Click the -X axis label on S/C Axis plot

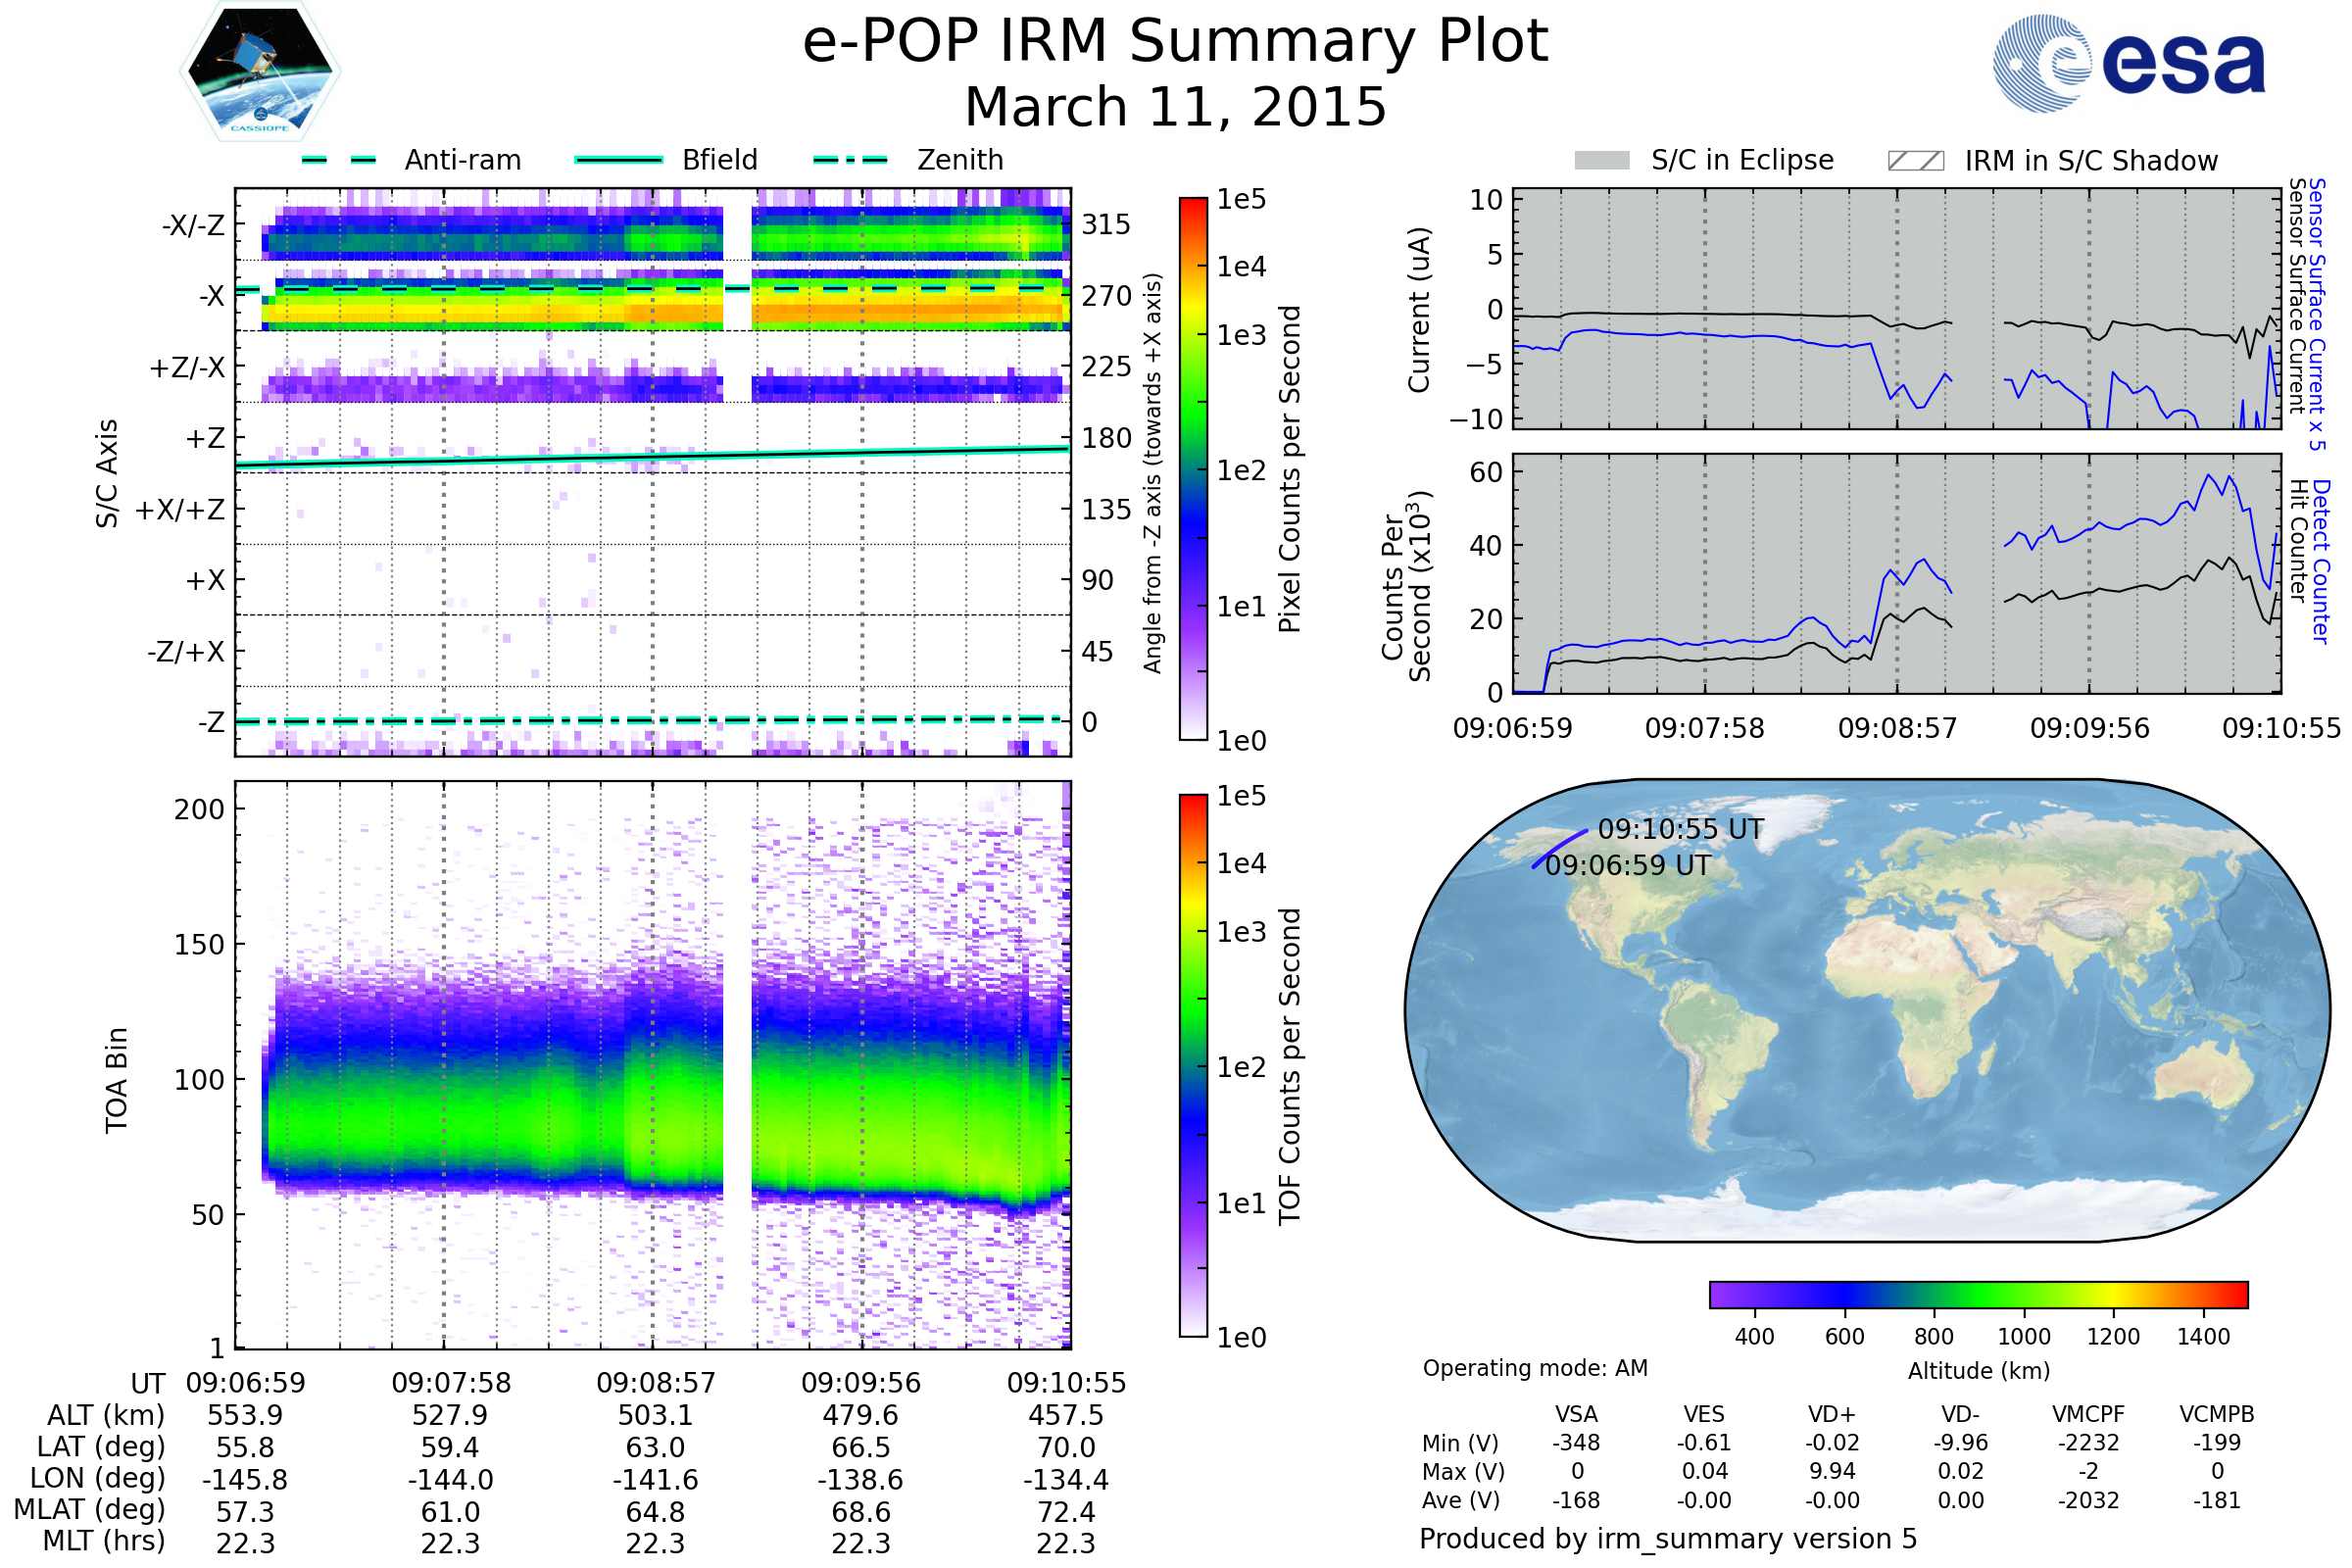pos(210,296)
